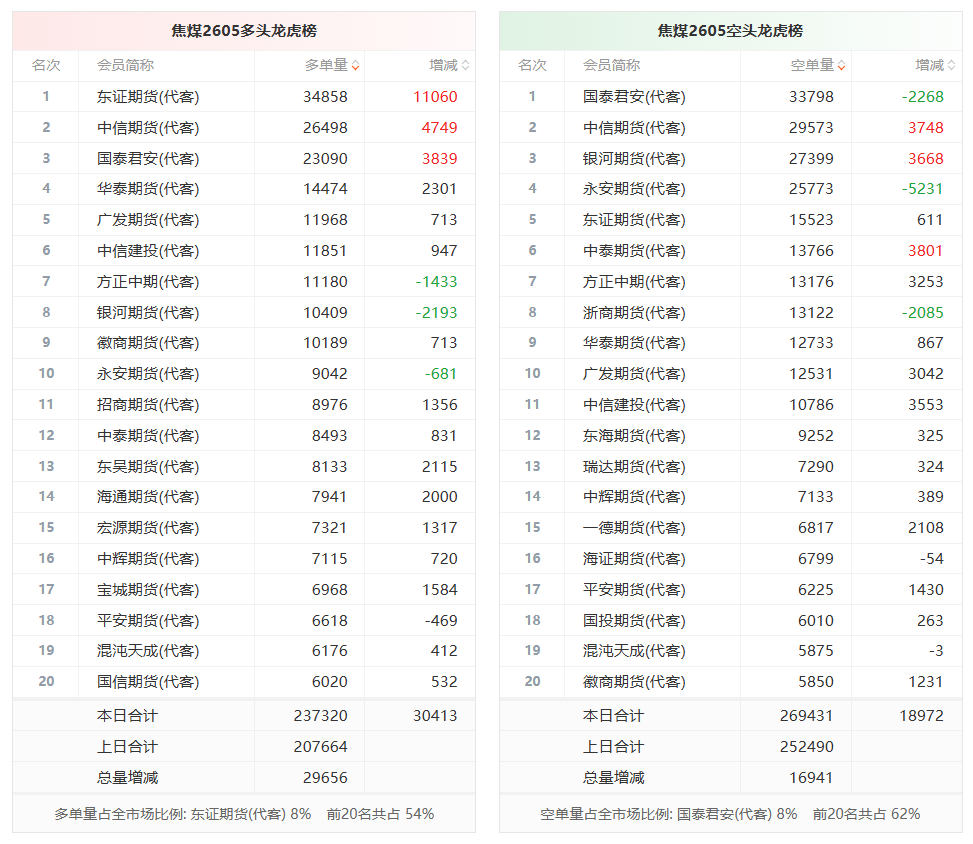Click short change value -5231
The image size is (973, 844).
tap(923, 189)
